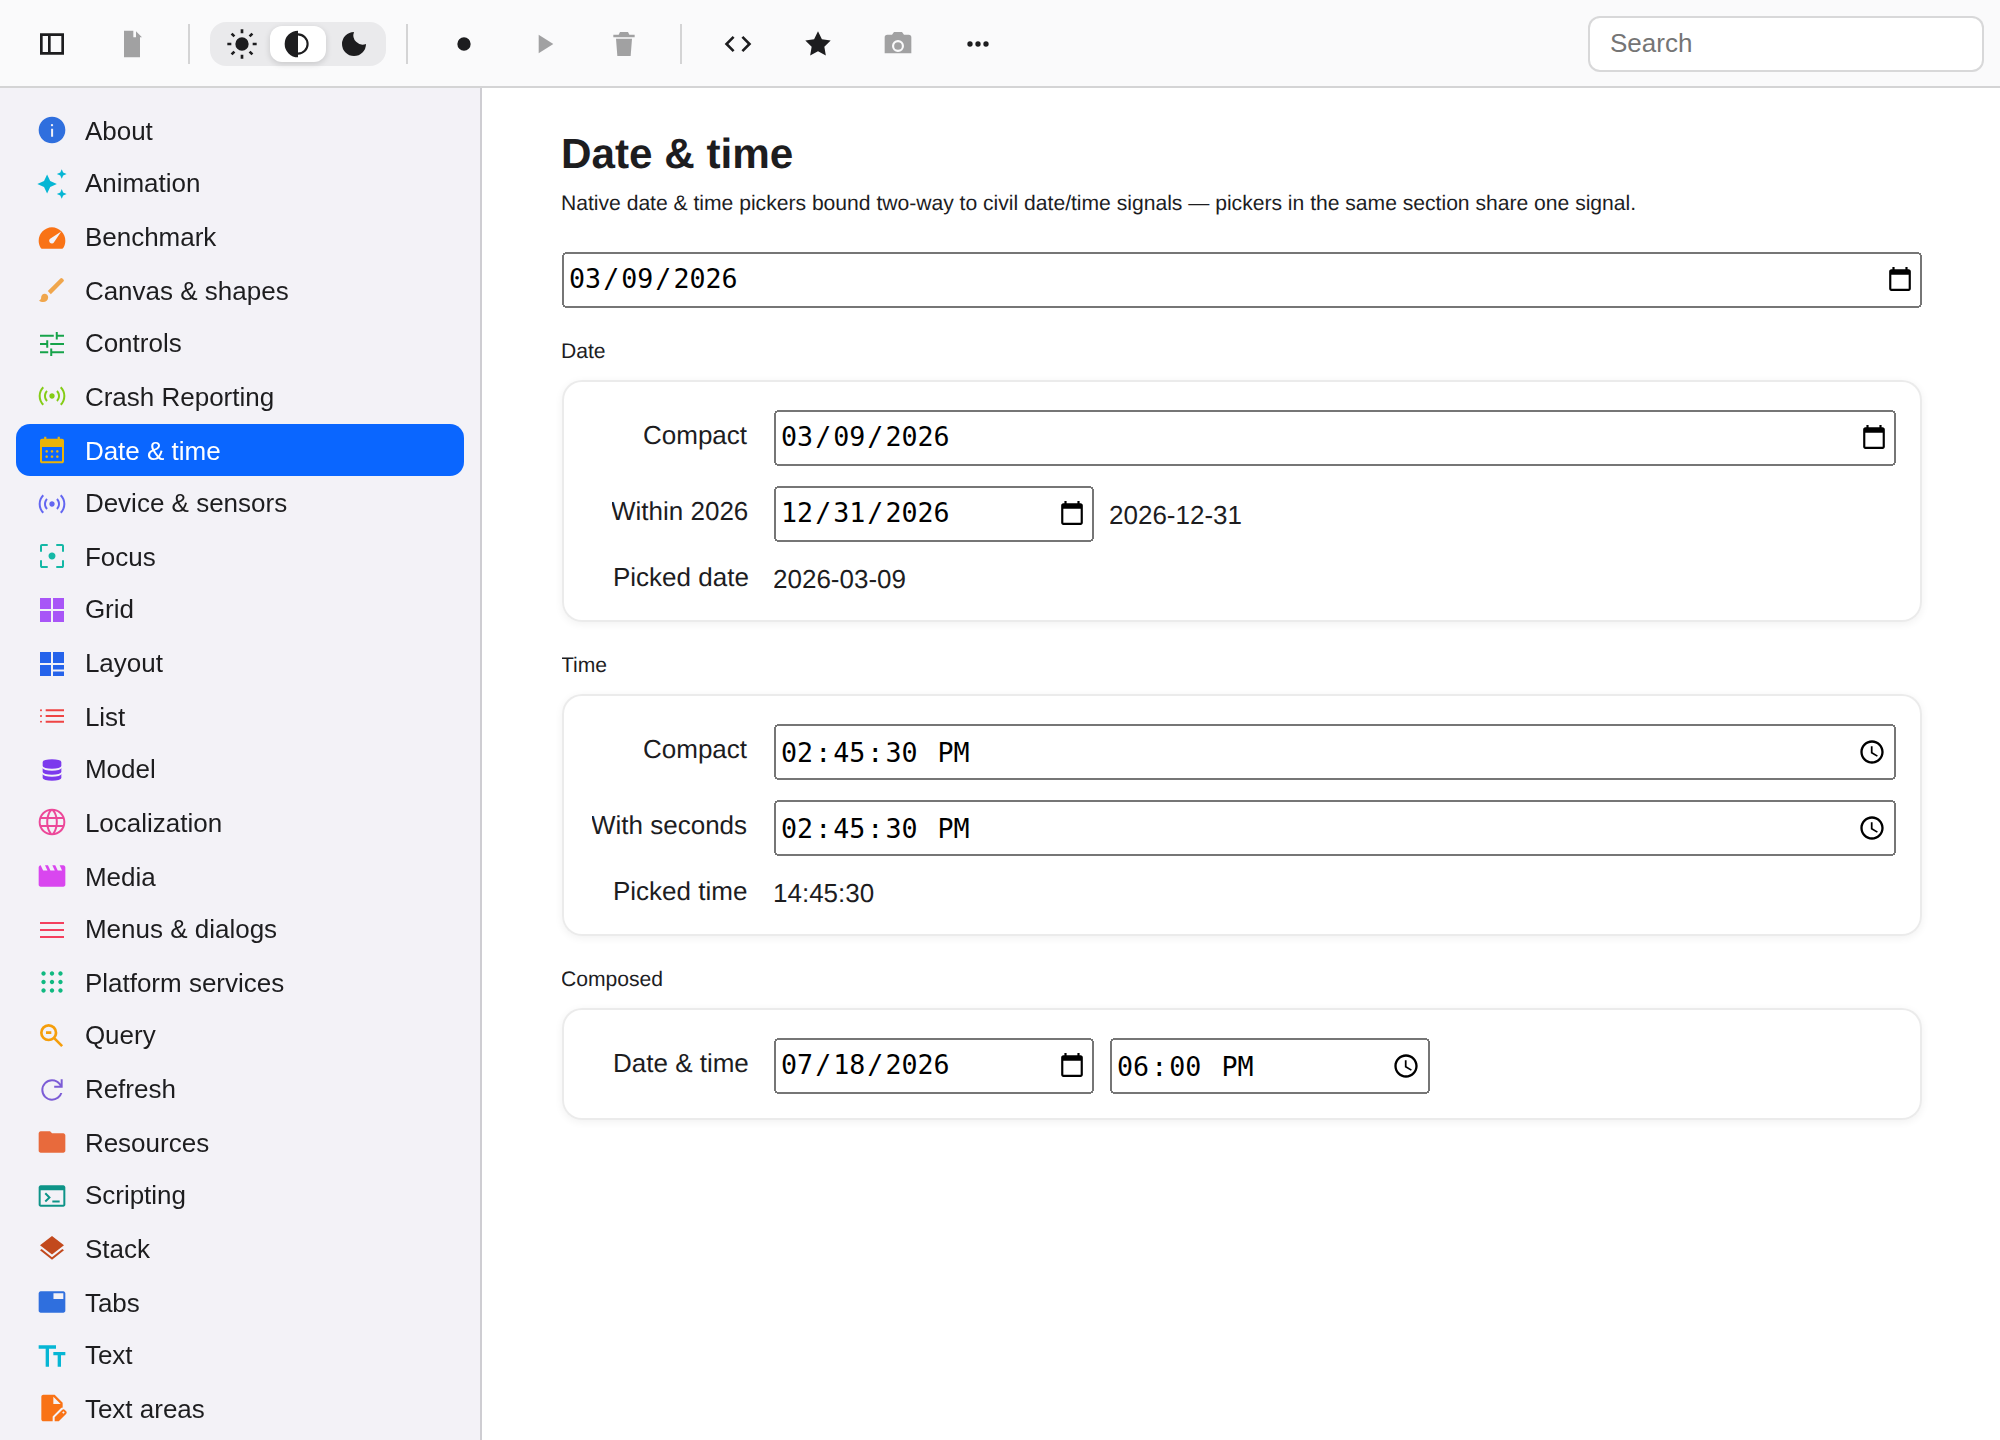Click the 2026-12-31 text value

(1175, 515)
